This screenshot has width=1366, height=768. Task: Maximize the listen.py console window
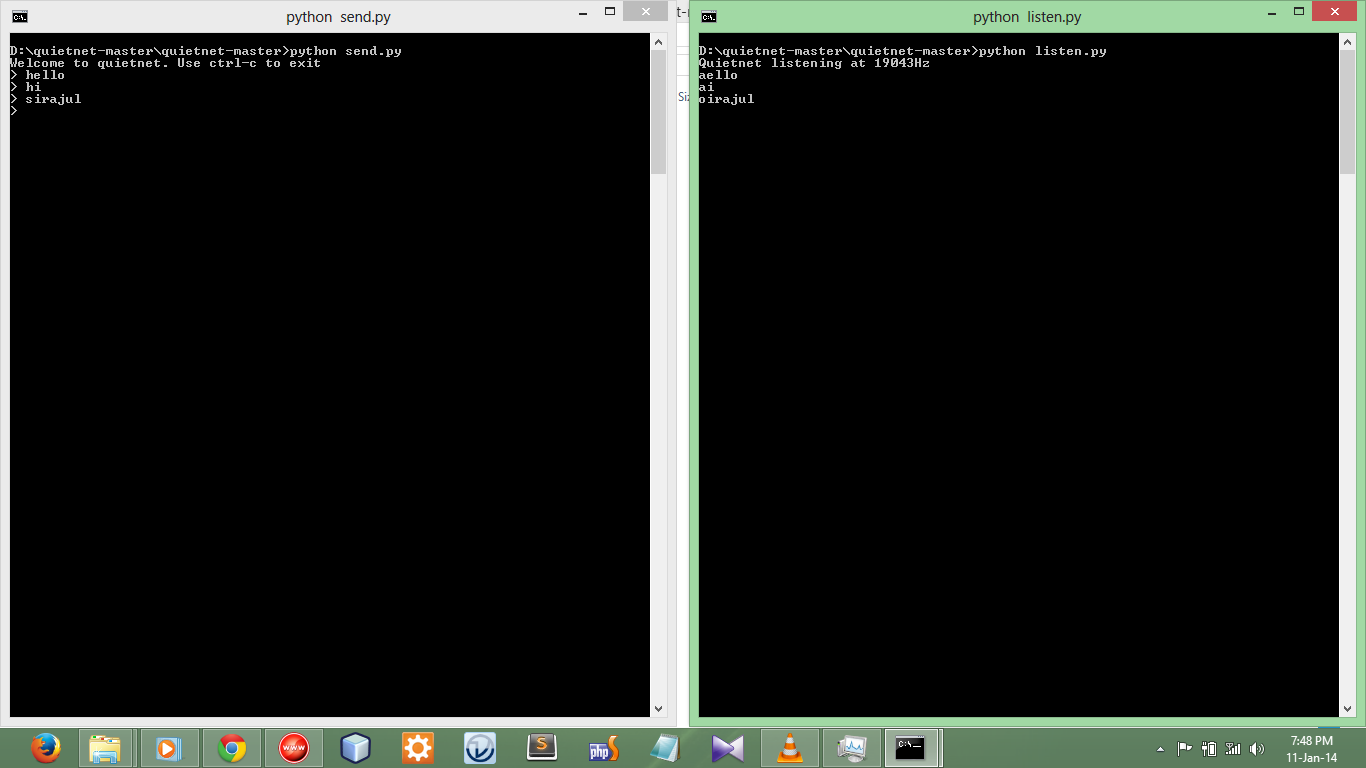coord(1298,12)
